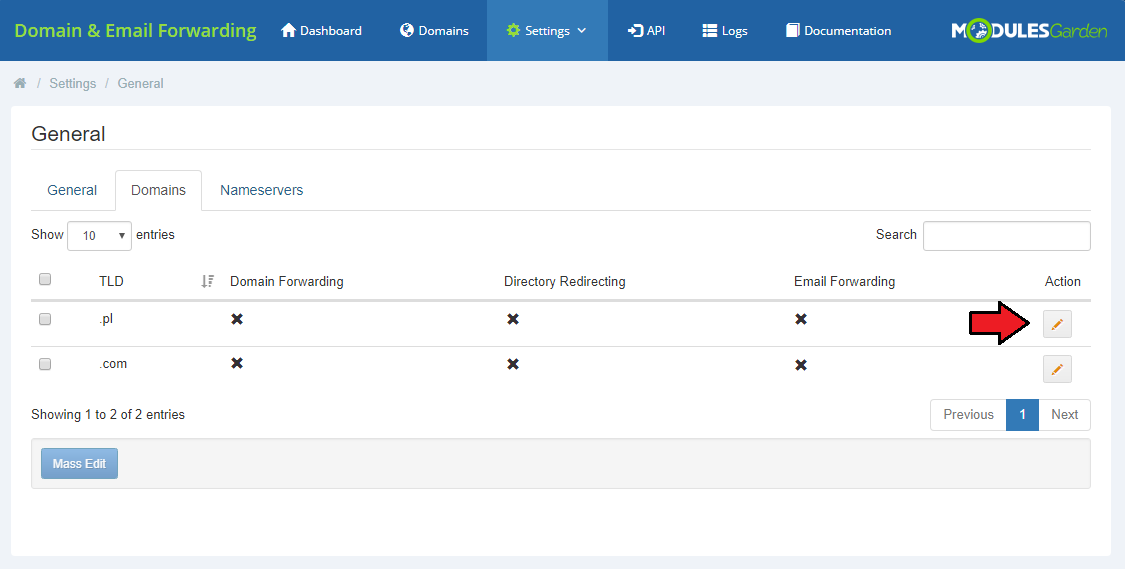Viewport: 1125px width, 569px height.
Task: Go to Previous page
Action: [968, 415]
